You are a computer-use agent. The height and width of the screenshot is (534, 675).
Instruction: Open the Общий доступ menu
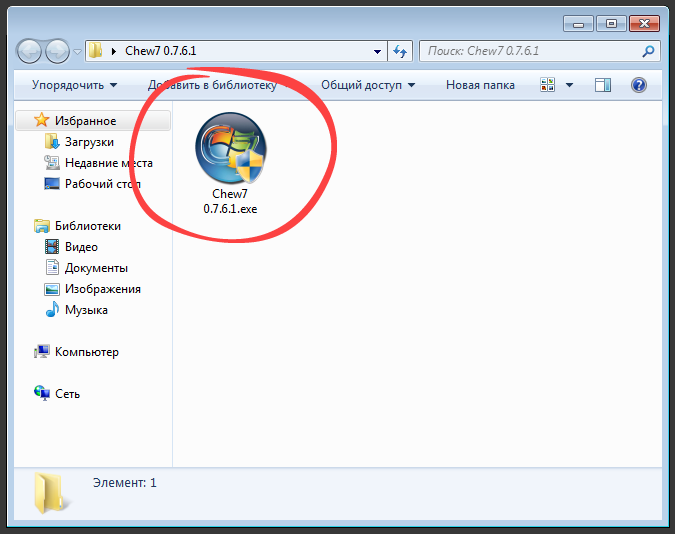[367, 86]
